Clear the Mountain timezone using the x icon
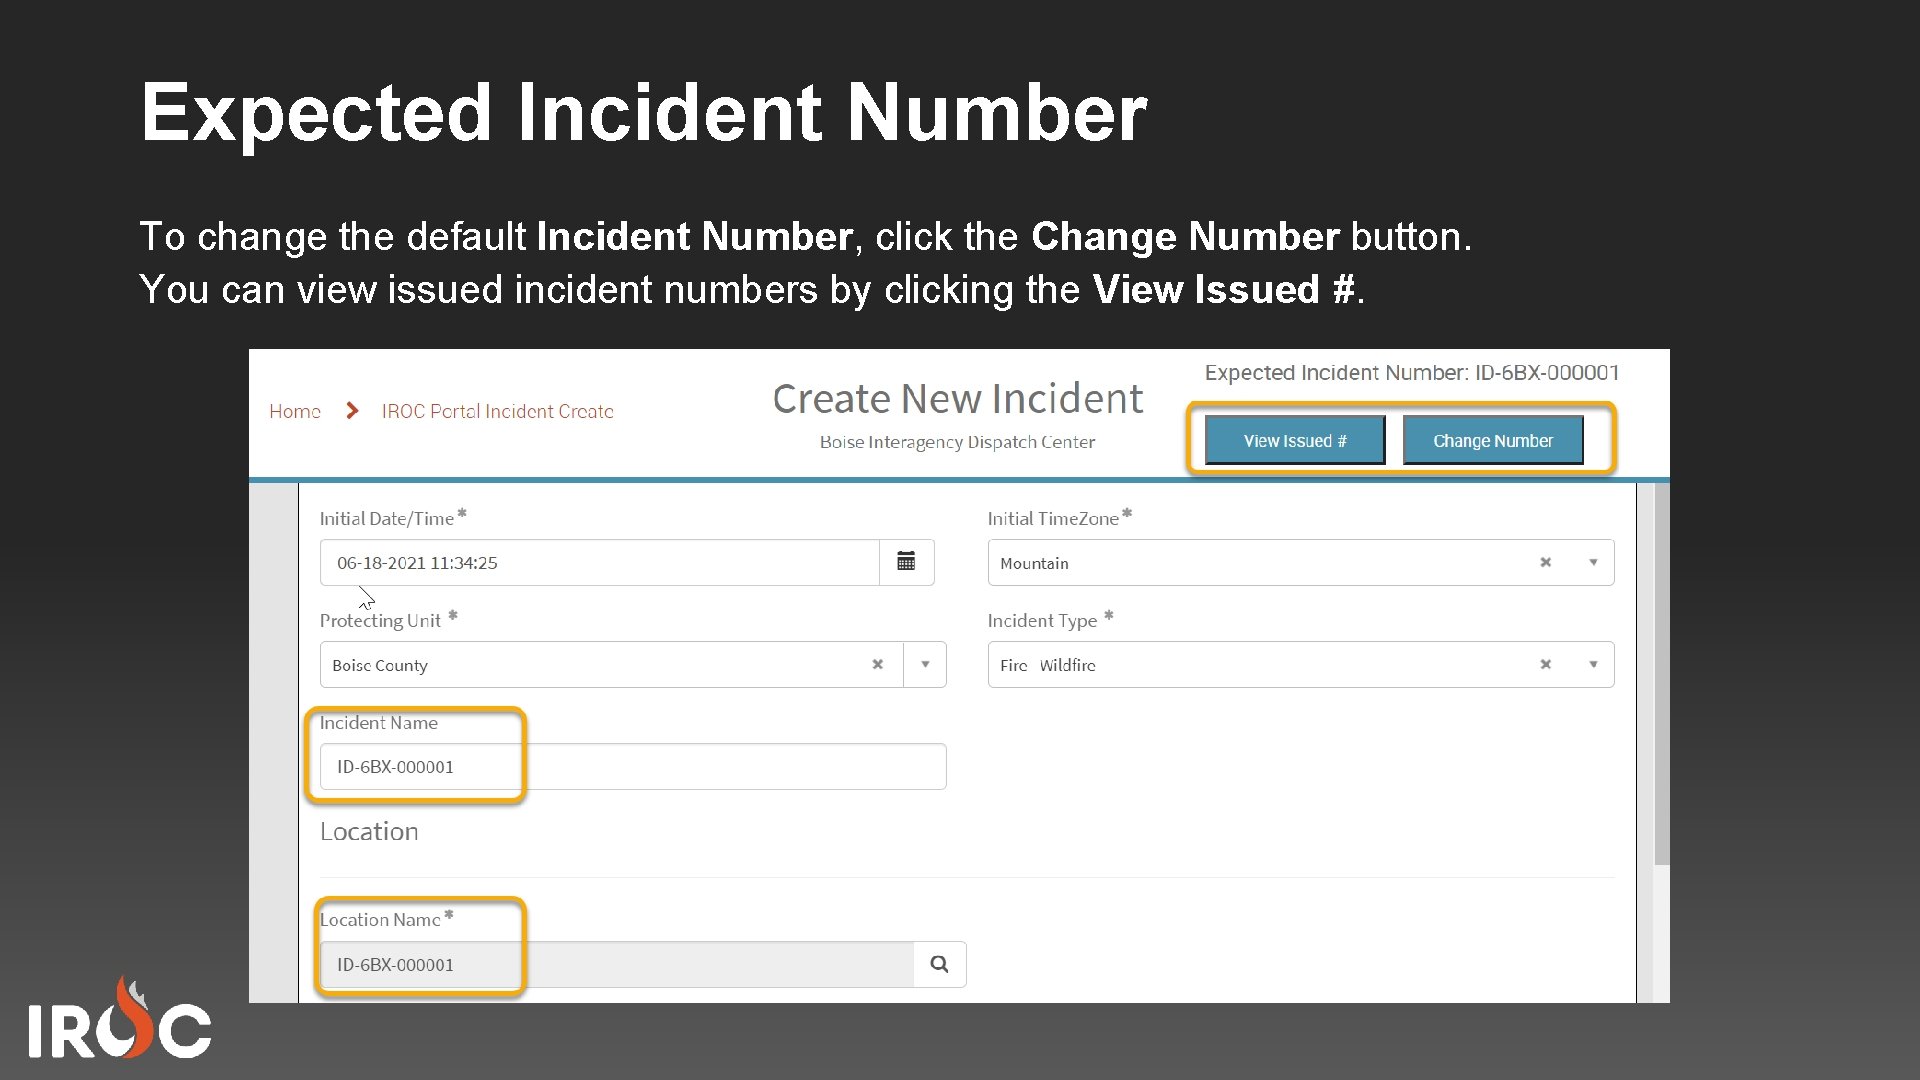Screen dimensions: 1920x1080 click(1545, 562)
